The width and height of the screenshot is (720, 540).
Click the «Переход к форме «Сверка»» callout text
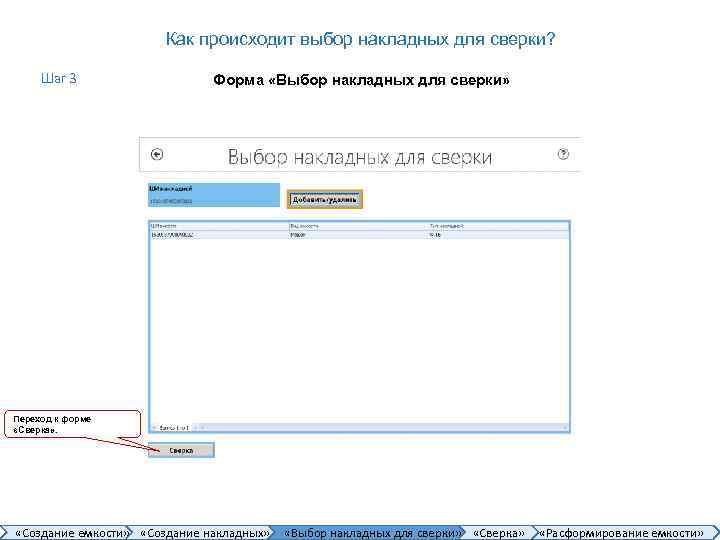pyautogui.click(x=52, y=424)
